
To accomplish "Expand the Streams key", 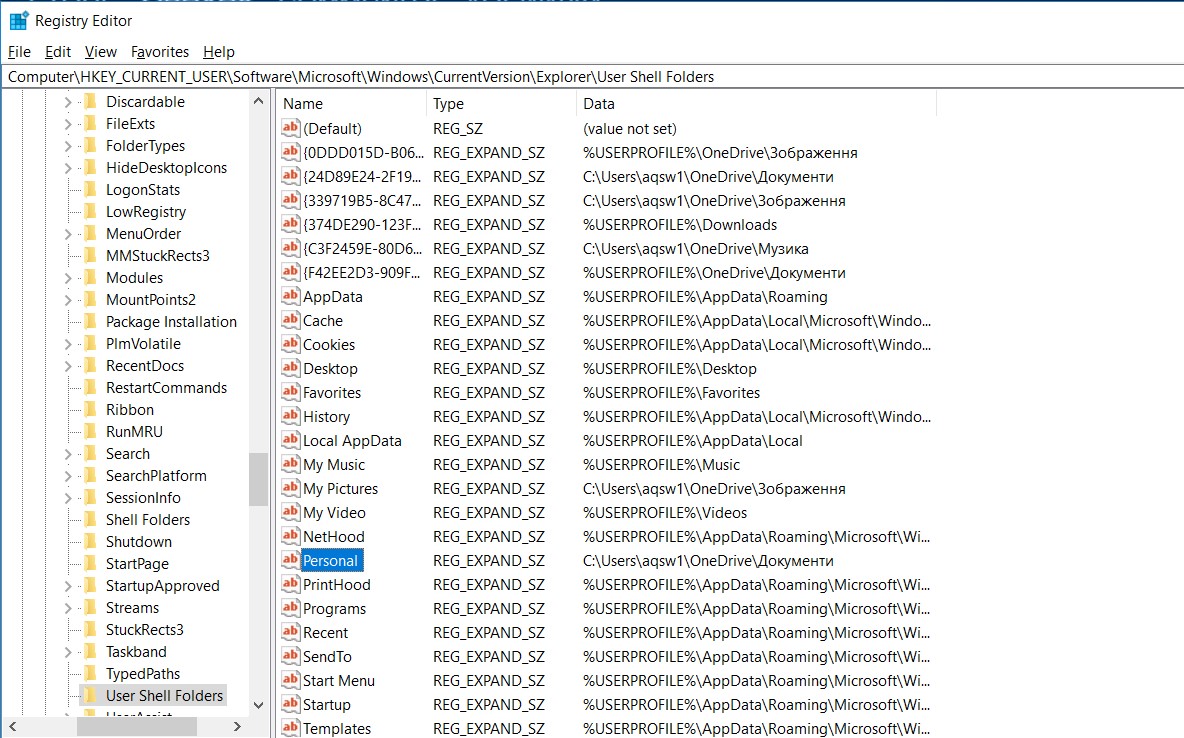I will (67, 607).
